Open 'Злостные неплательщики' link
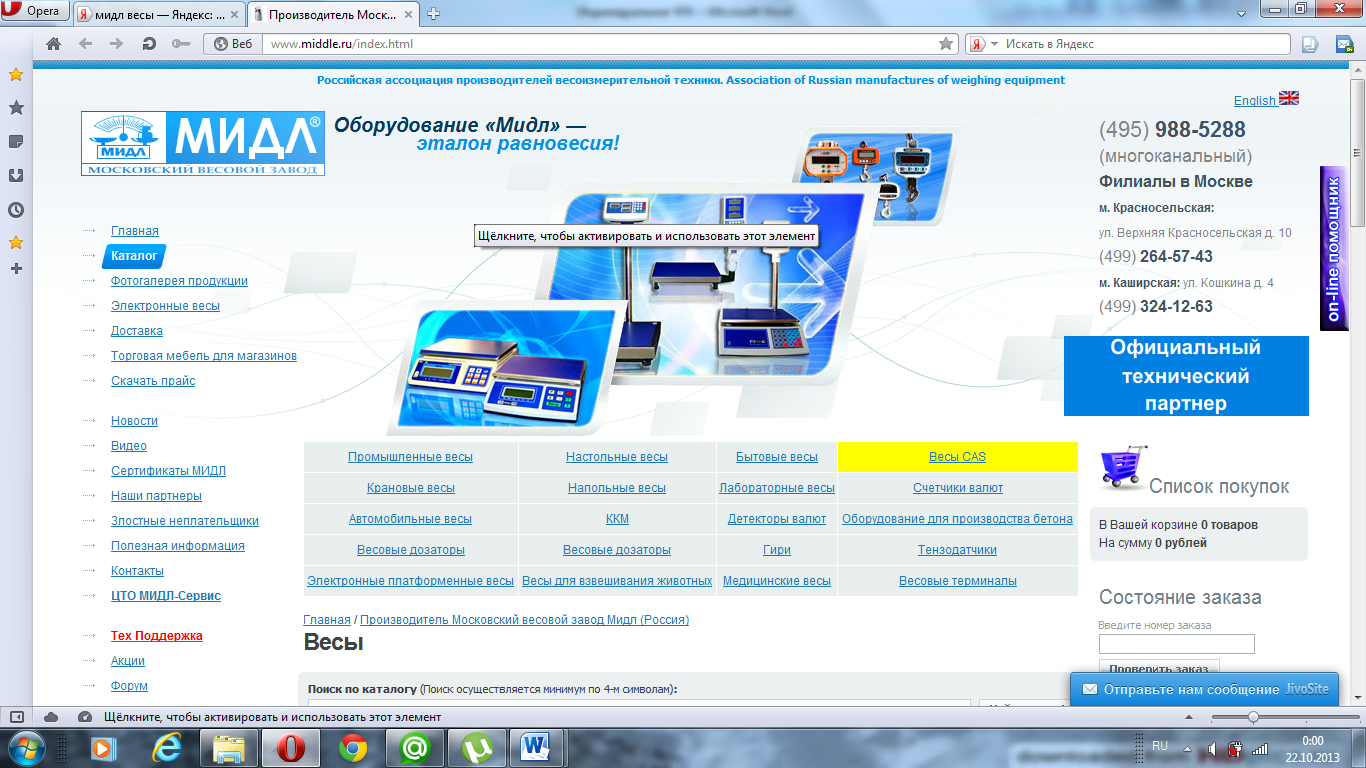Image resolution: width=1366 pixels, height=768 pixels. coord(185,521)
